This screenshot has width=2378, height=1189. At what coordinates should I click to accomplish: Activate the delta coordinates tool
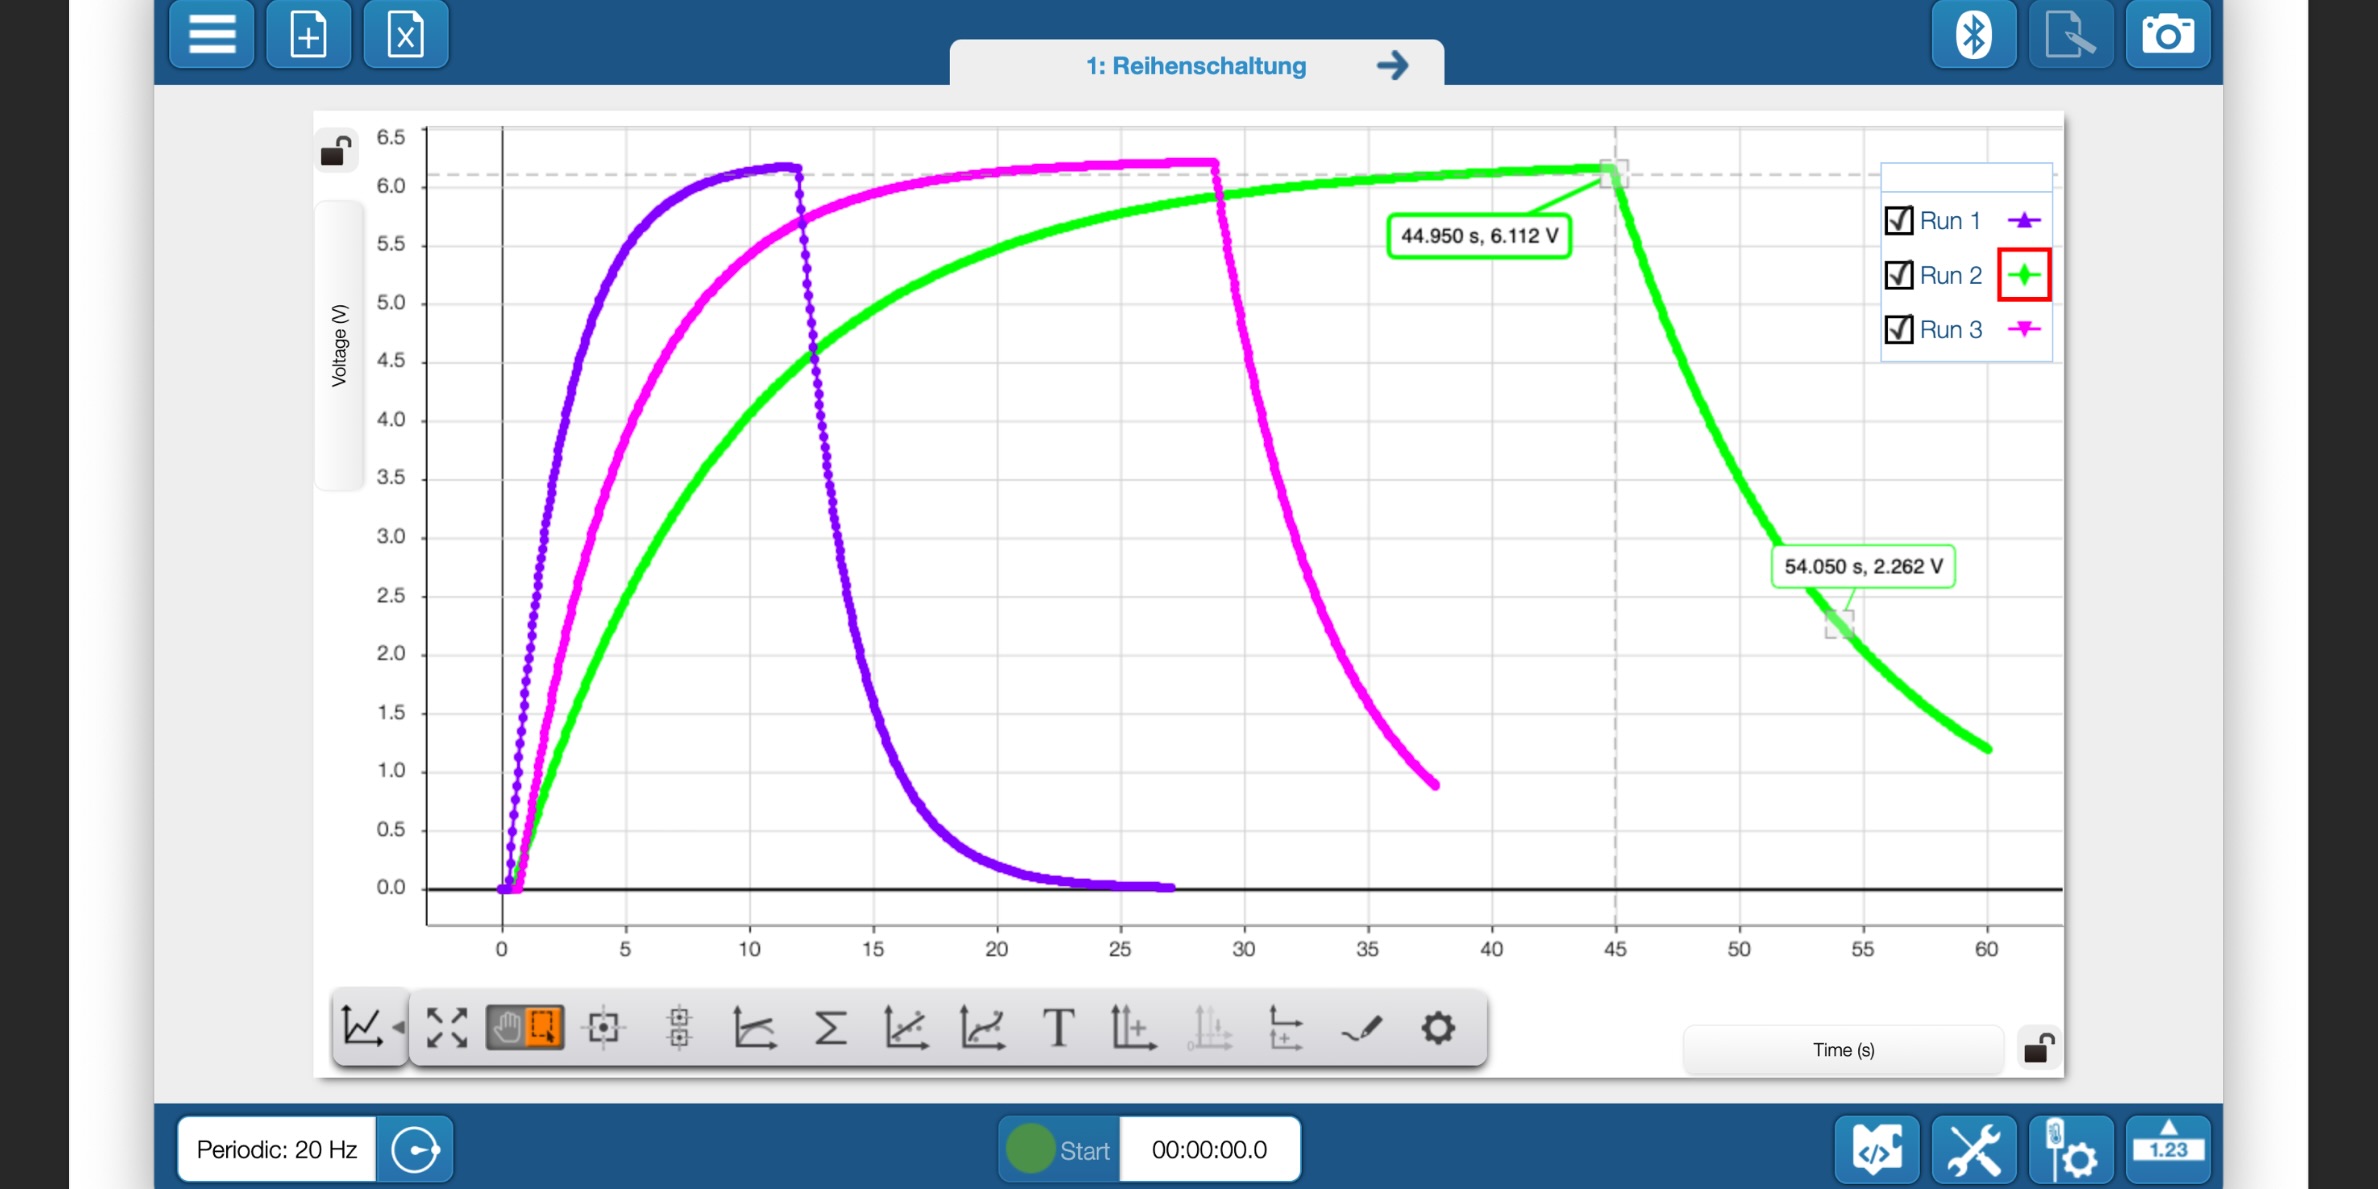pos(679,1027)
